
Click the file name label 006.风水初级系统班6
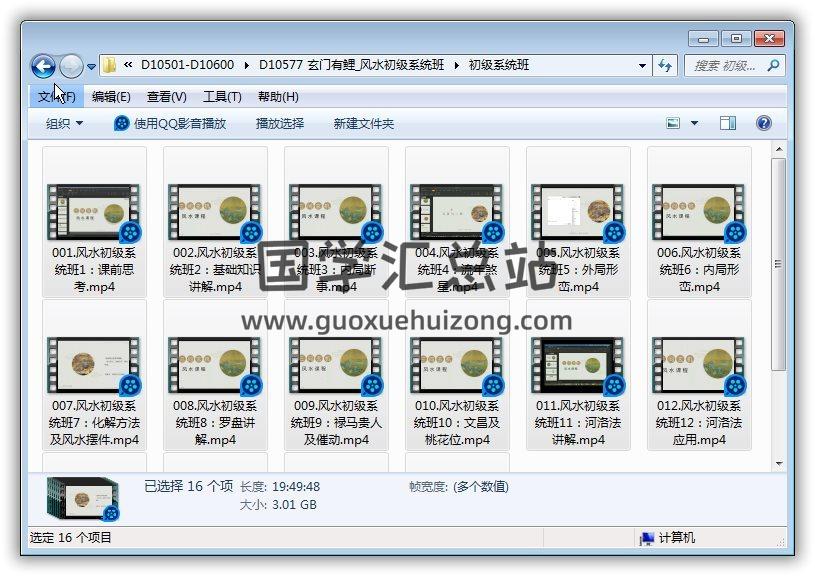(699, 269)
